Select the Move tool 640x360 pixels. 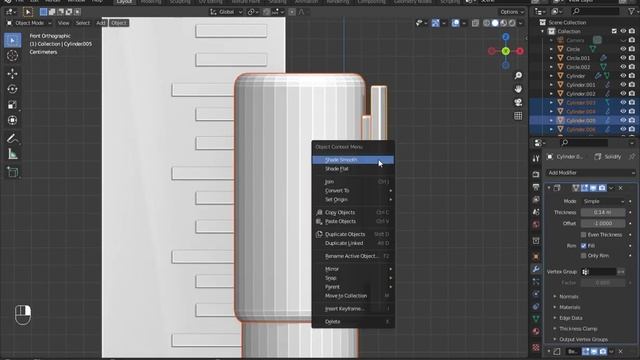pos(12,73)
